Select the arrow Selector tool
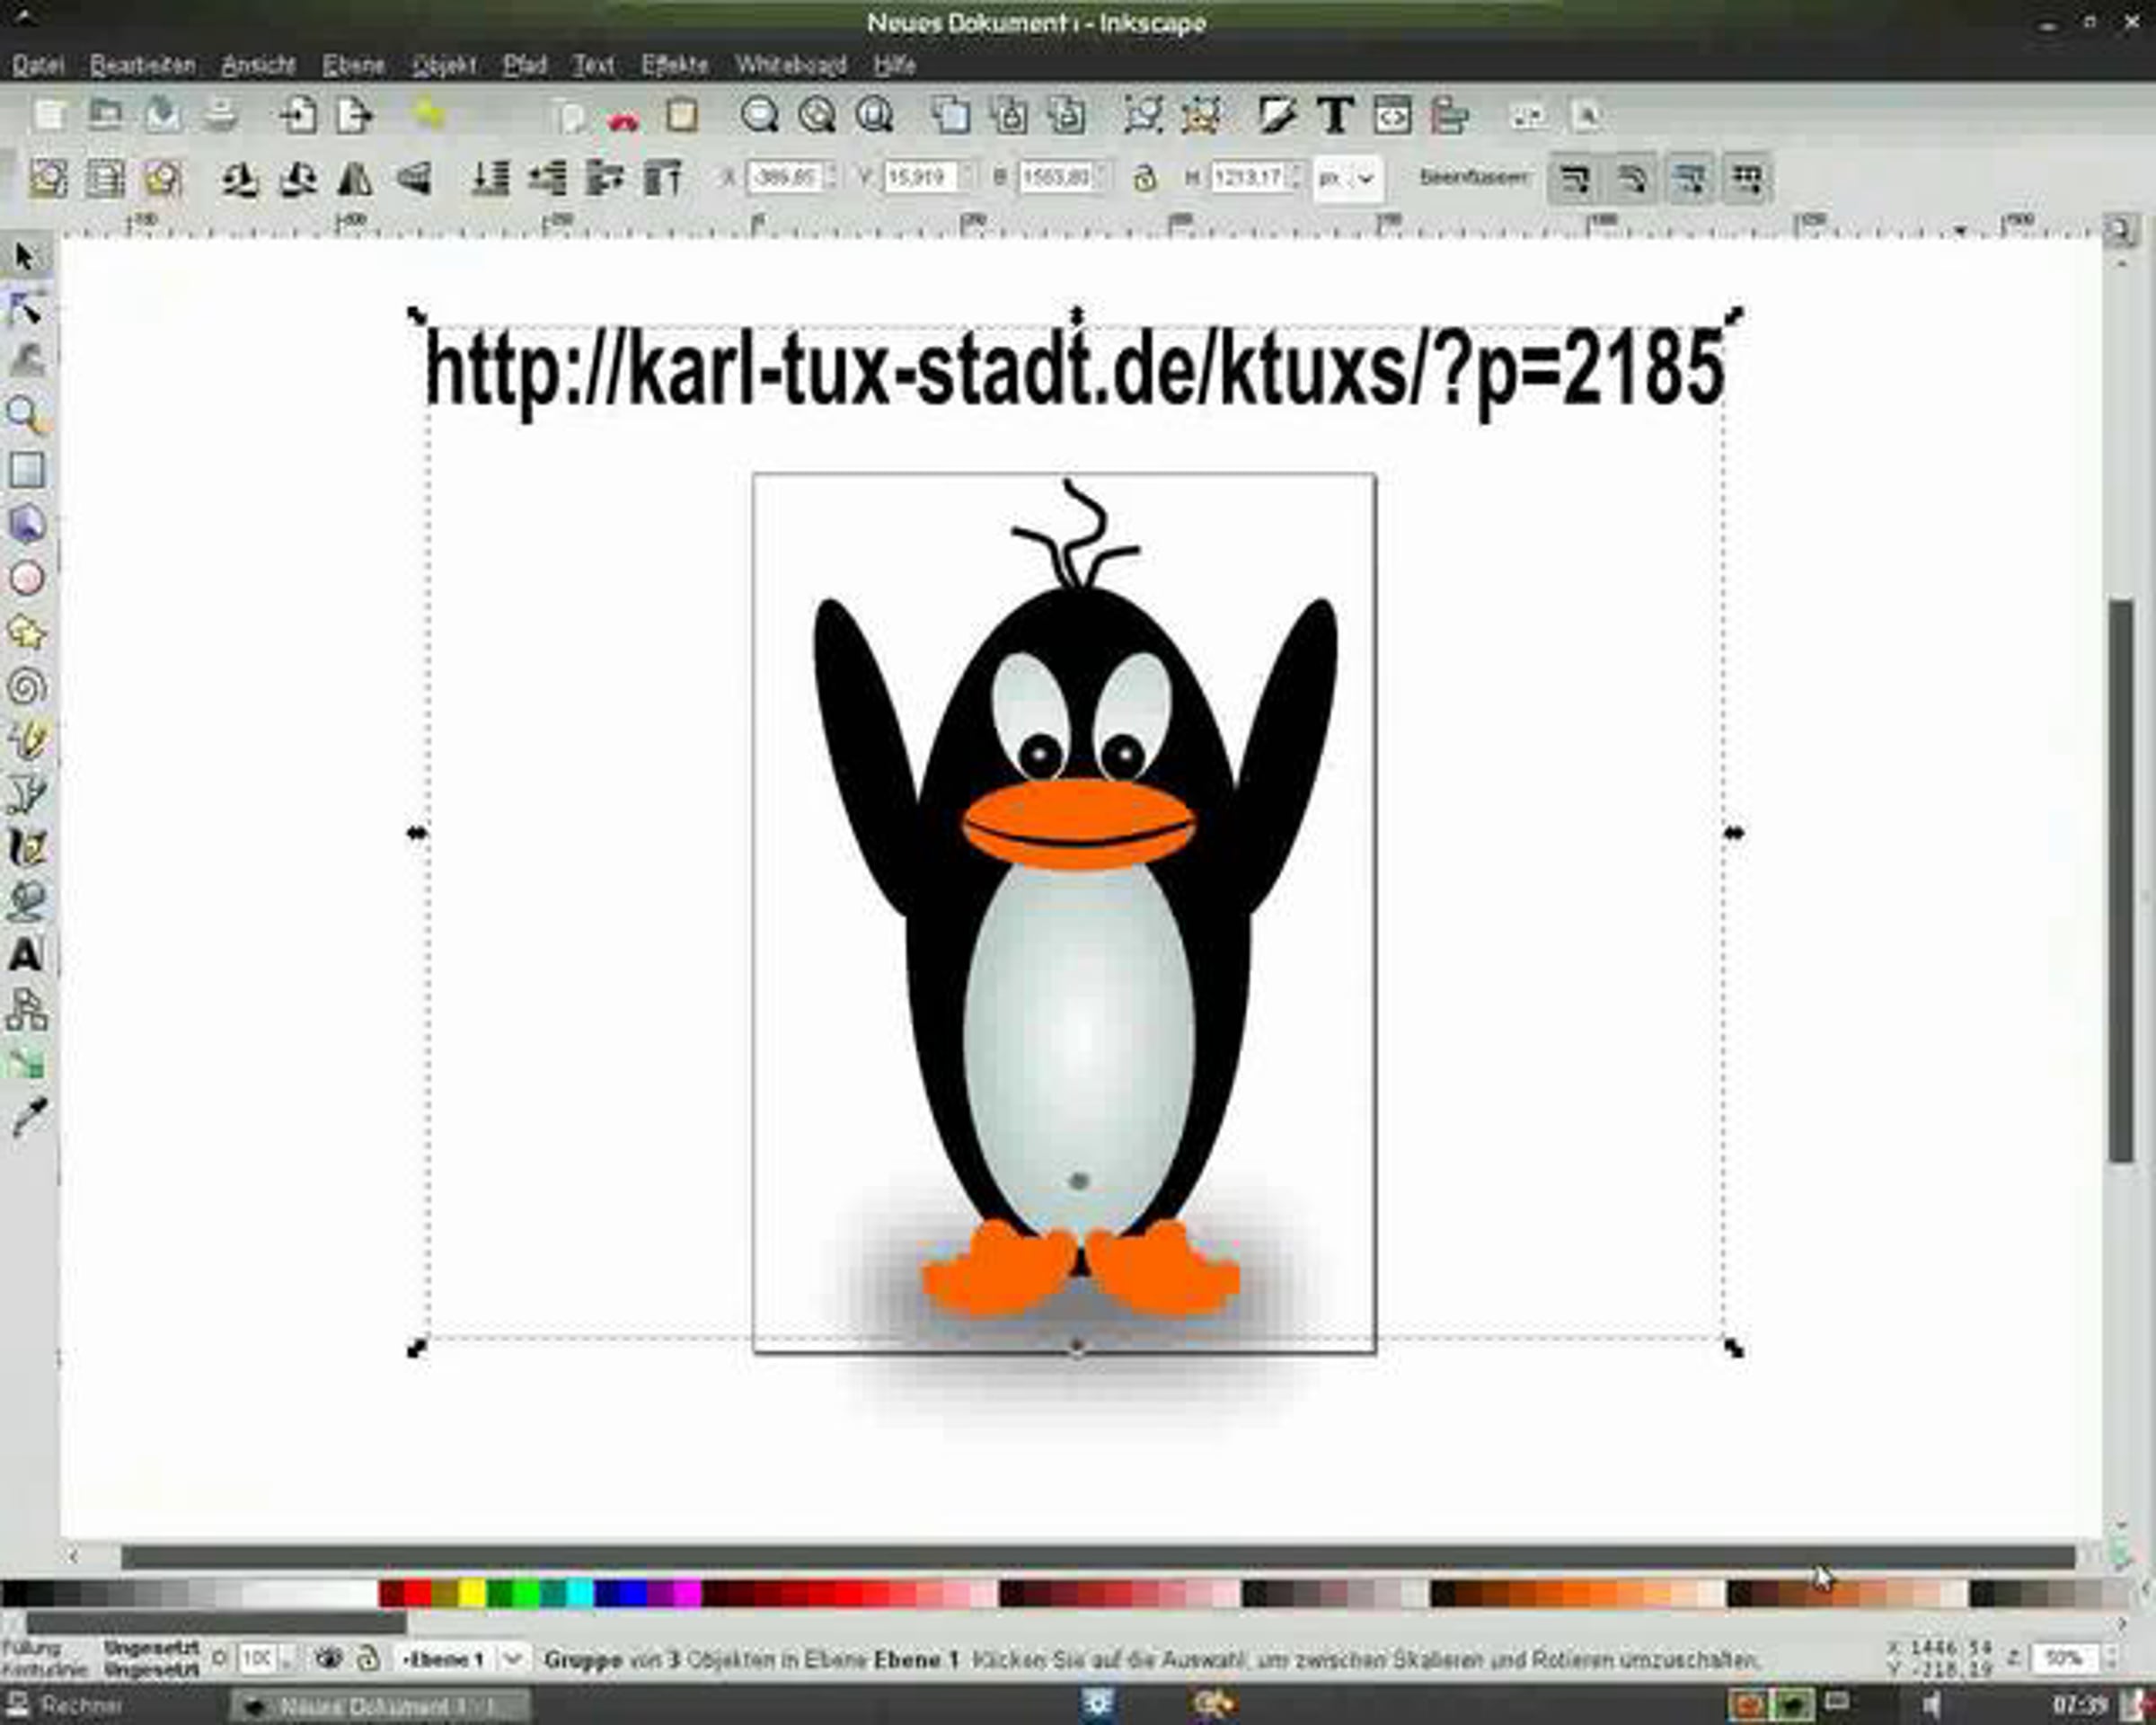Viewport: 2156px width, 1725px height. (26, 257)
